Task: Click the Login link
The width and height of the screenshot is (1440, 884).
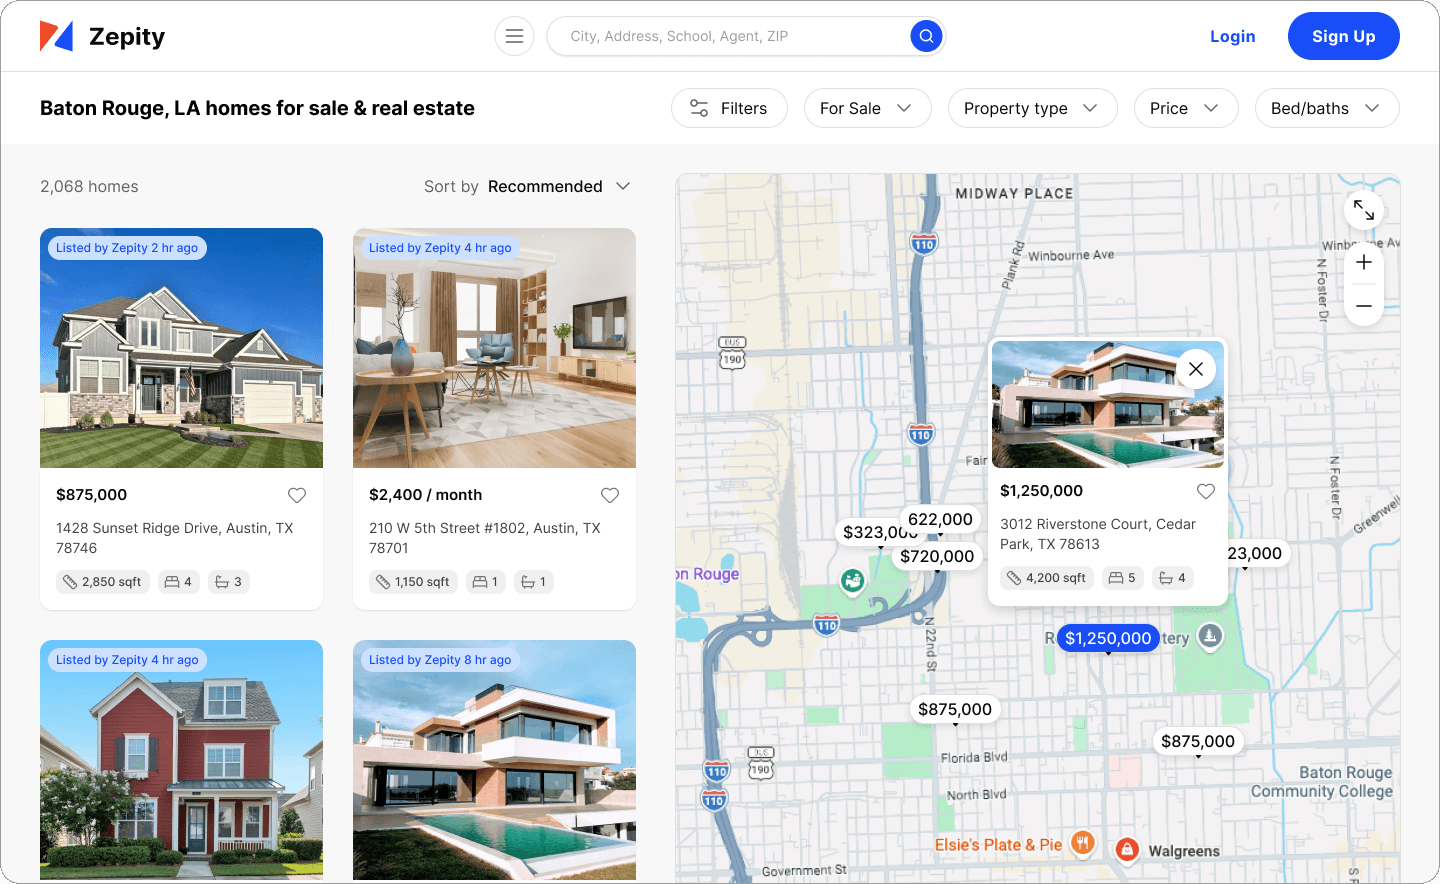Action: (x=1232, y=36)
